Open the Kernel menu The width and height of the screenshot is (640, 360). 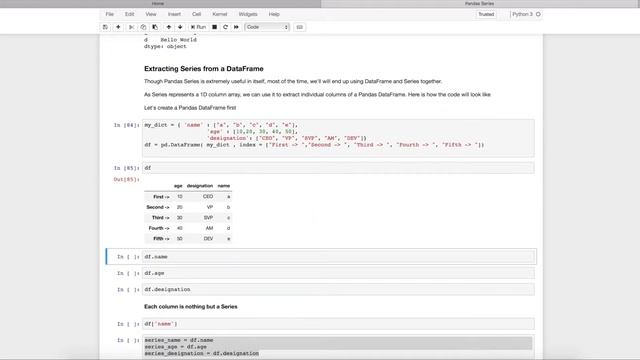click(x=220, y=14)
